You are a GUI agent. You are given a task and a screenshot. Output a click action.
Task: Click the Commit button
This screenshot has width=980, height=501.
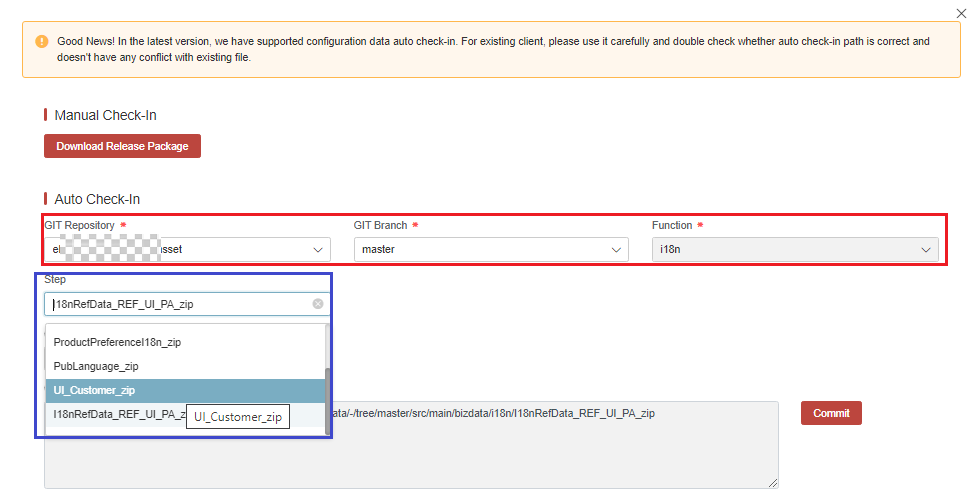click(x=831, y=413)
